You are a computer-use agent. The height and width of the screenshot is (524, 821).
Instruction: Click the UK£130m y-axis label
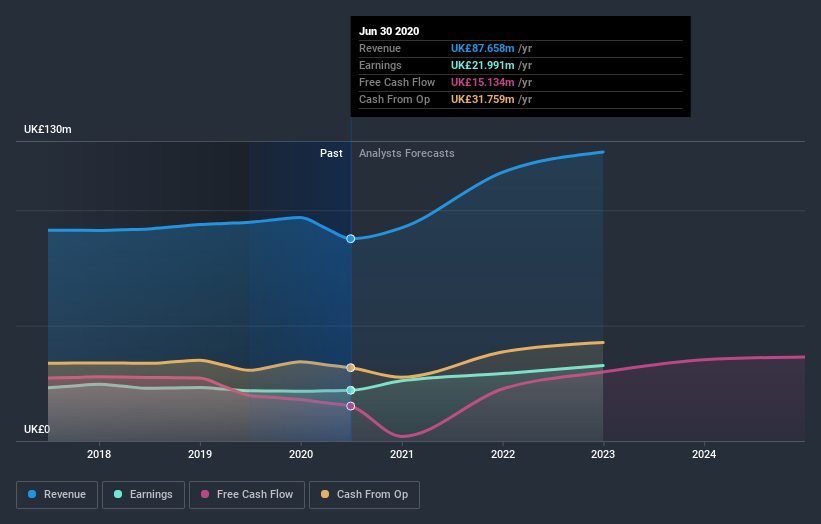click(48, 129)
